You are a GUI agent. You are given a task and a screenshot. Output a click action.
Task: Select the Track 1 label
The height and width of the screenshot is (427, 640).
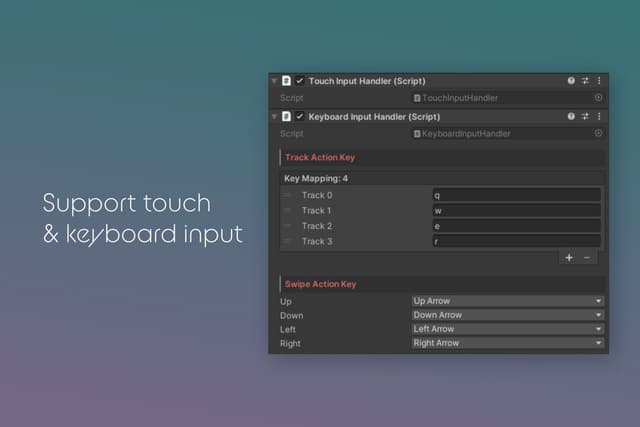[x=316, y=211]
